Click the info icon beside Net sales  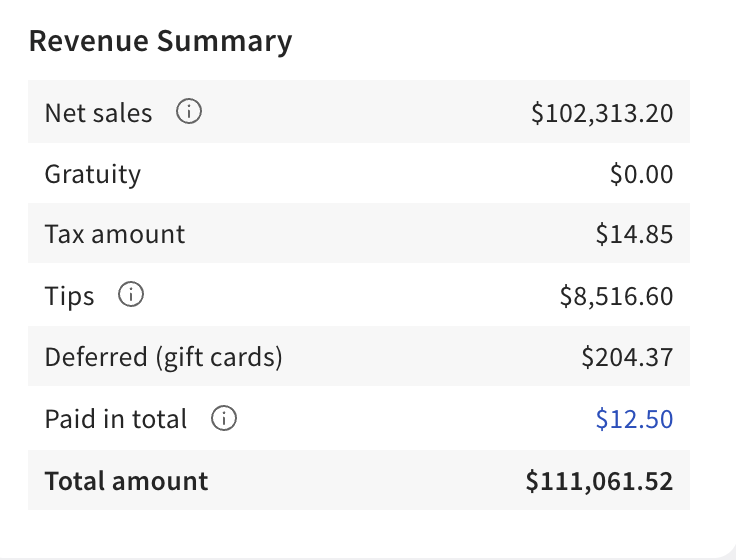point(189,113)
